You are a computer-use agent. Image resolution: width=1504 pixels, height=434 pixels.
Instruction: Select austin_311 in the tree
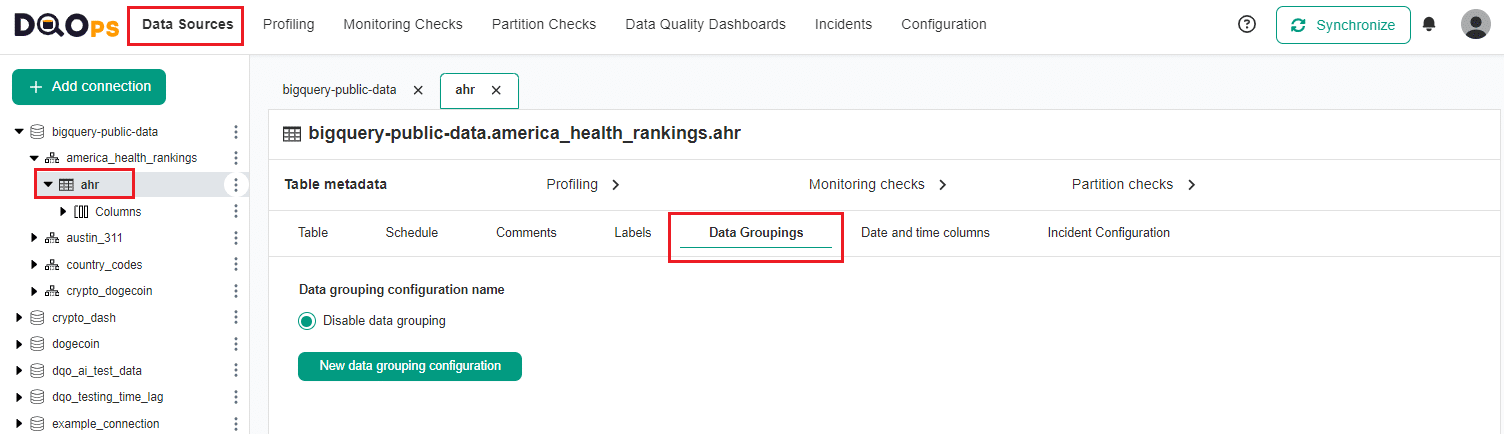point(95,238)
